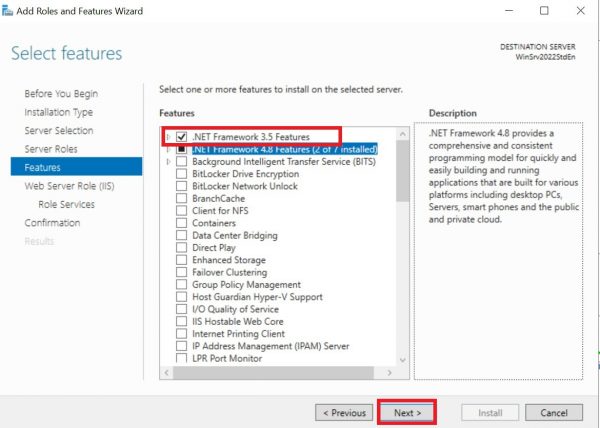
Task: Uncheck .NET Framework 3.5 Features checkbox
Action: click(x=181, y=137)
